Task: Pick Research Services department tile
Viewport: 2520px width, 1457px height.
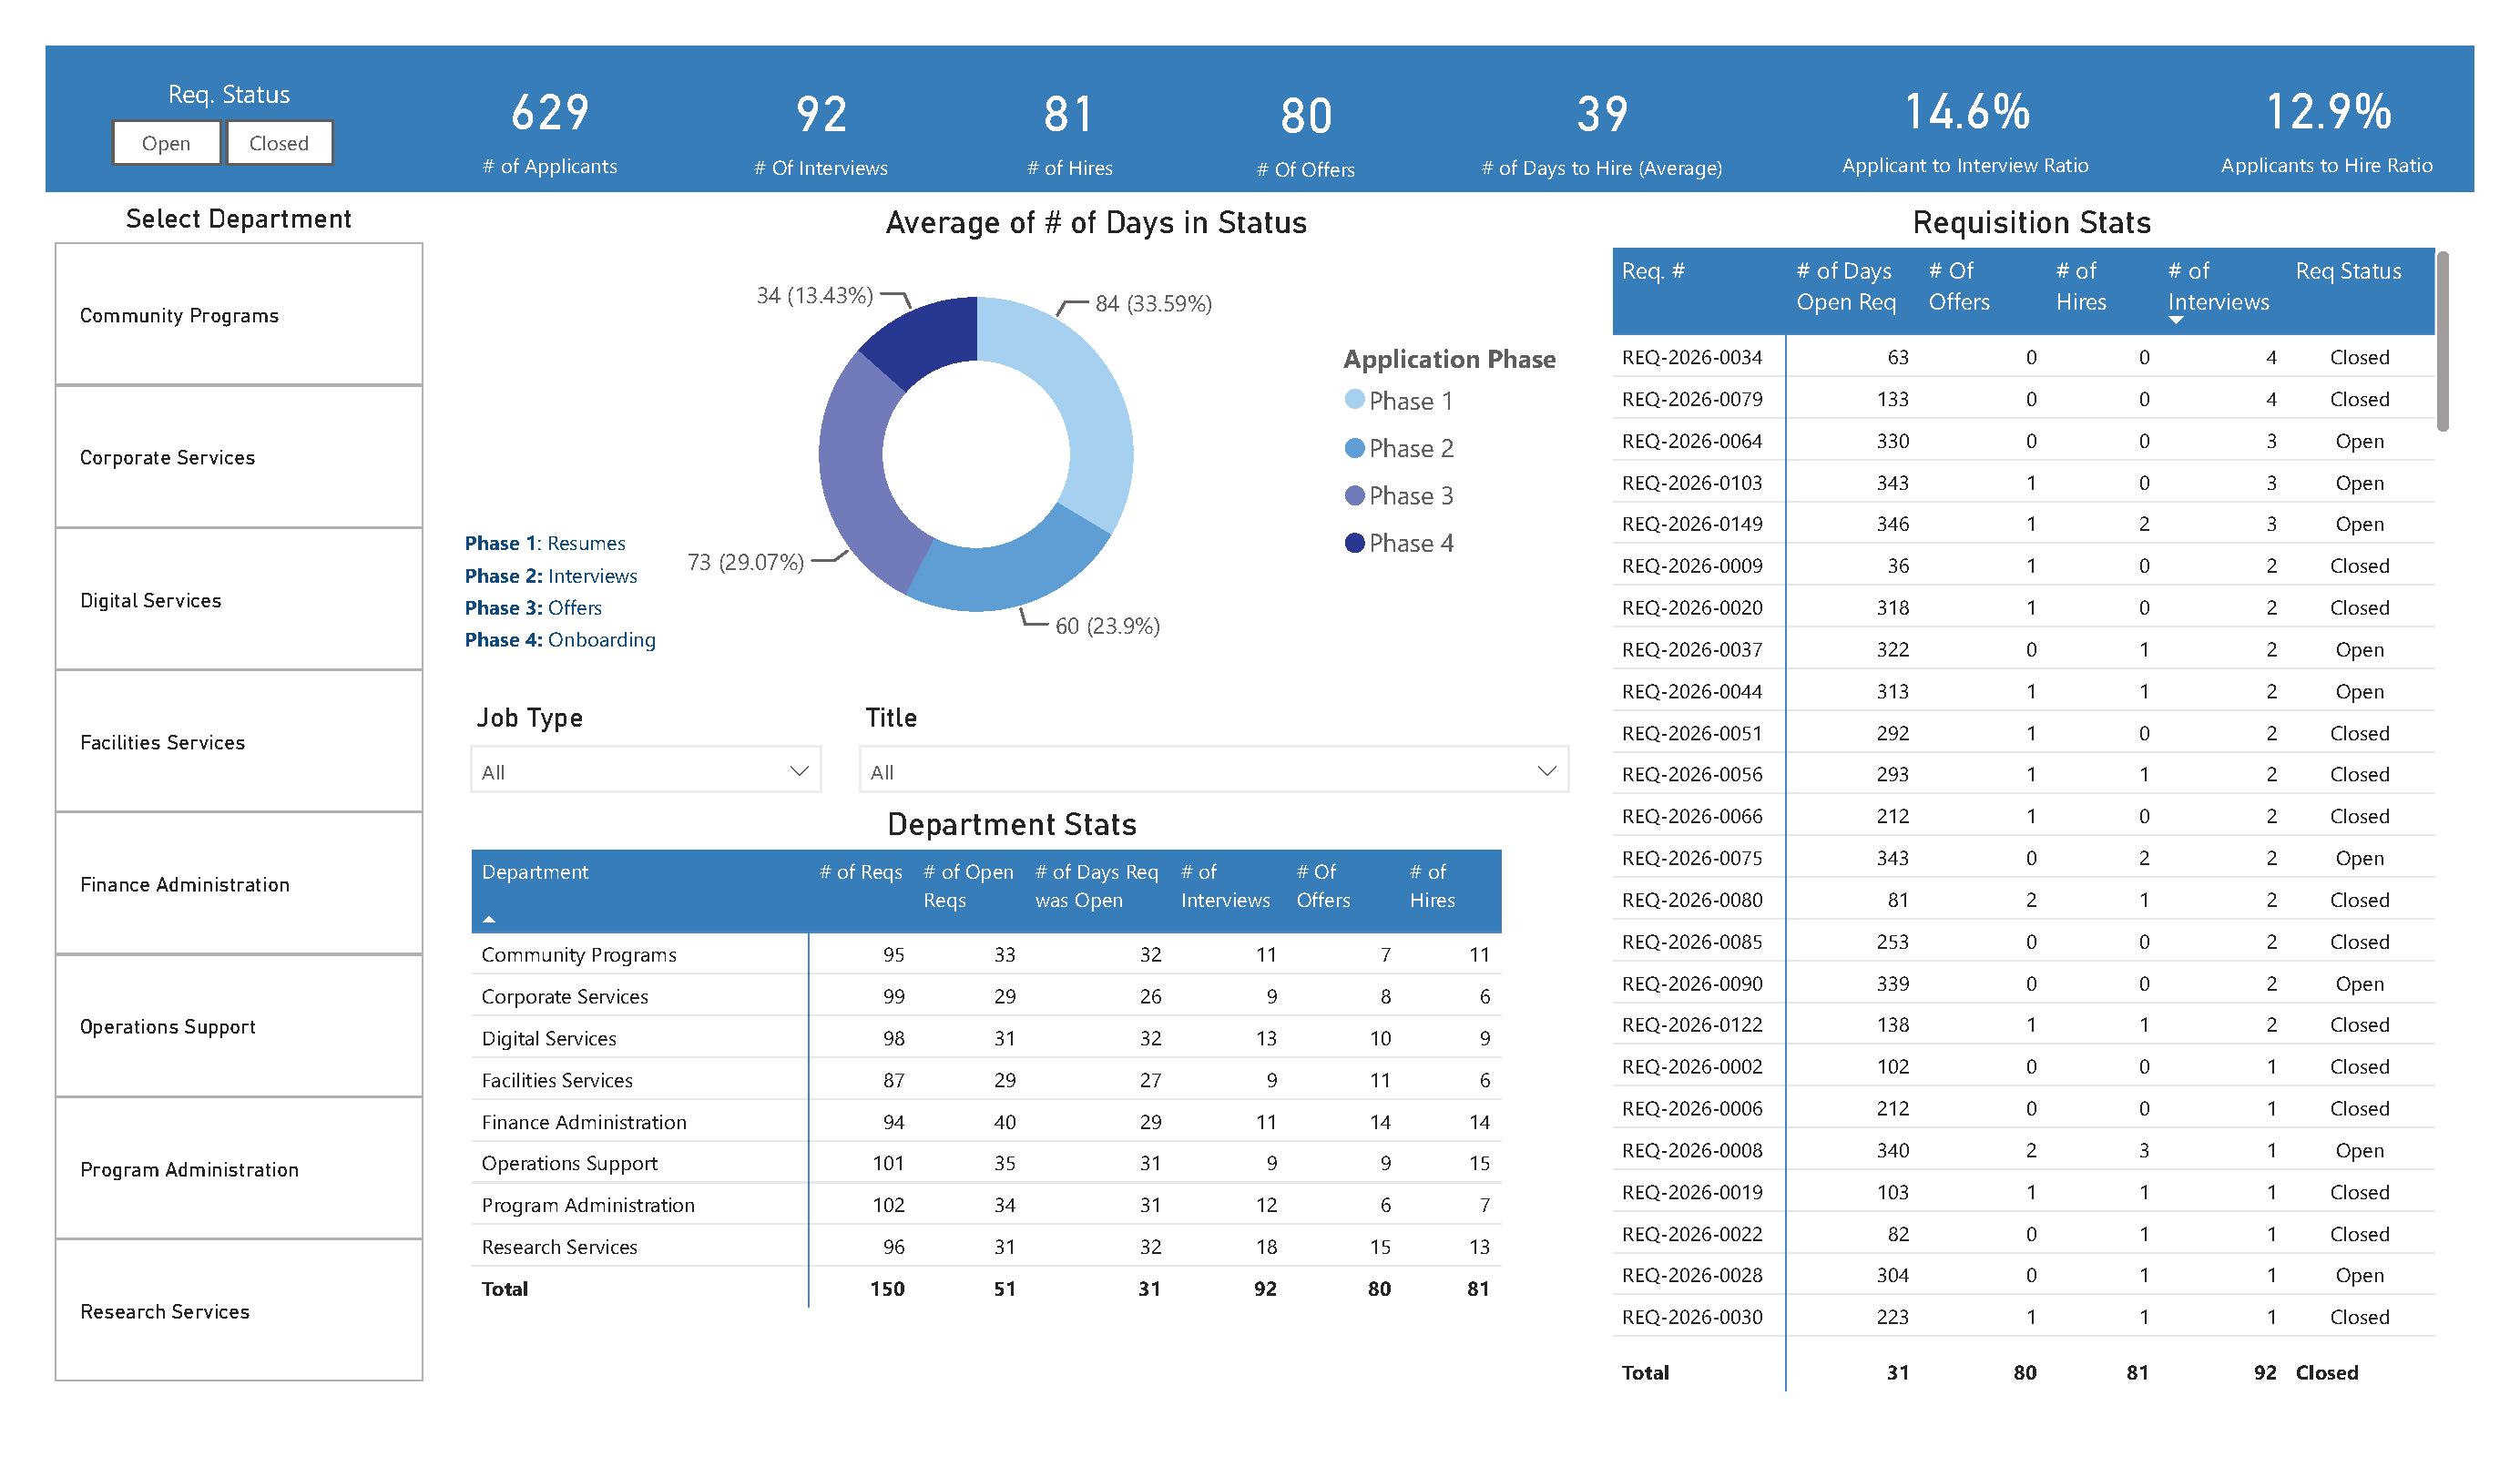Action: tap(239, 1311)
